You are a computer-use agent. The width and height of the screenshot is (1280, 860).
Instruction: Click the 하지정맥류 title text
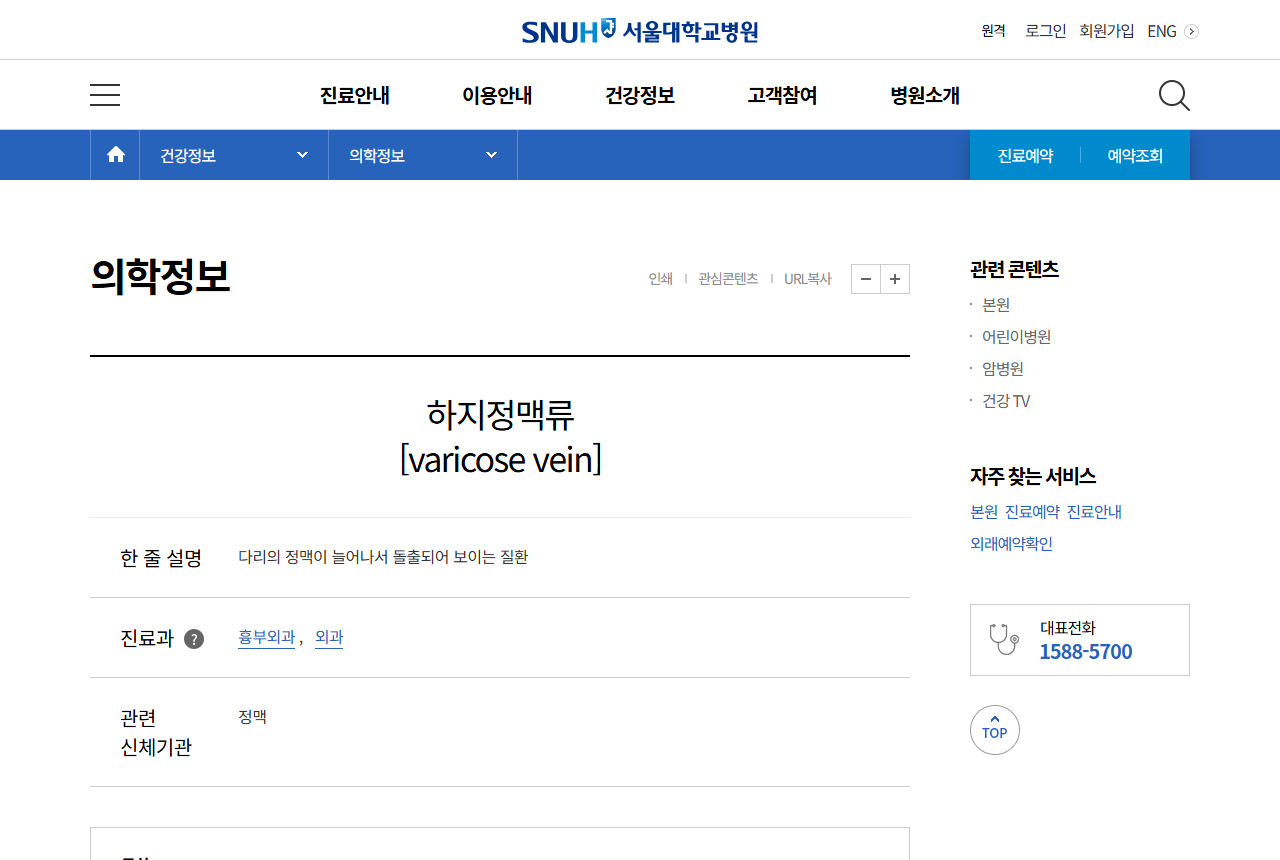(500, 414)
